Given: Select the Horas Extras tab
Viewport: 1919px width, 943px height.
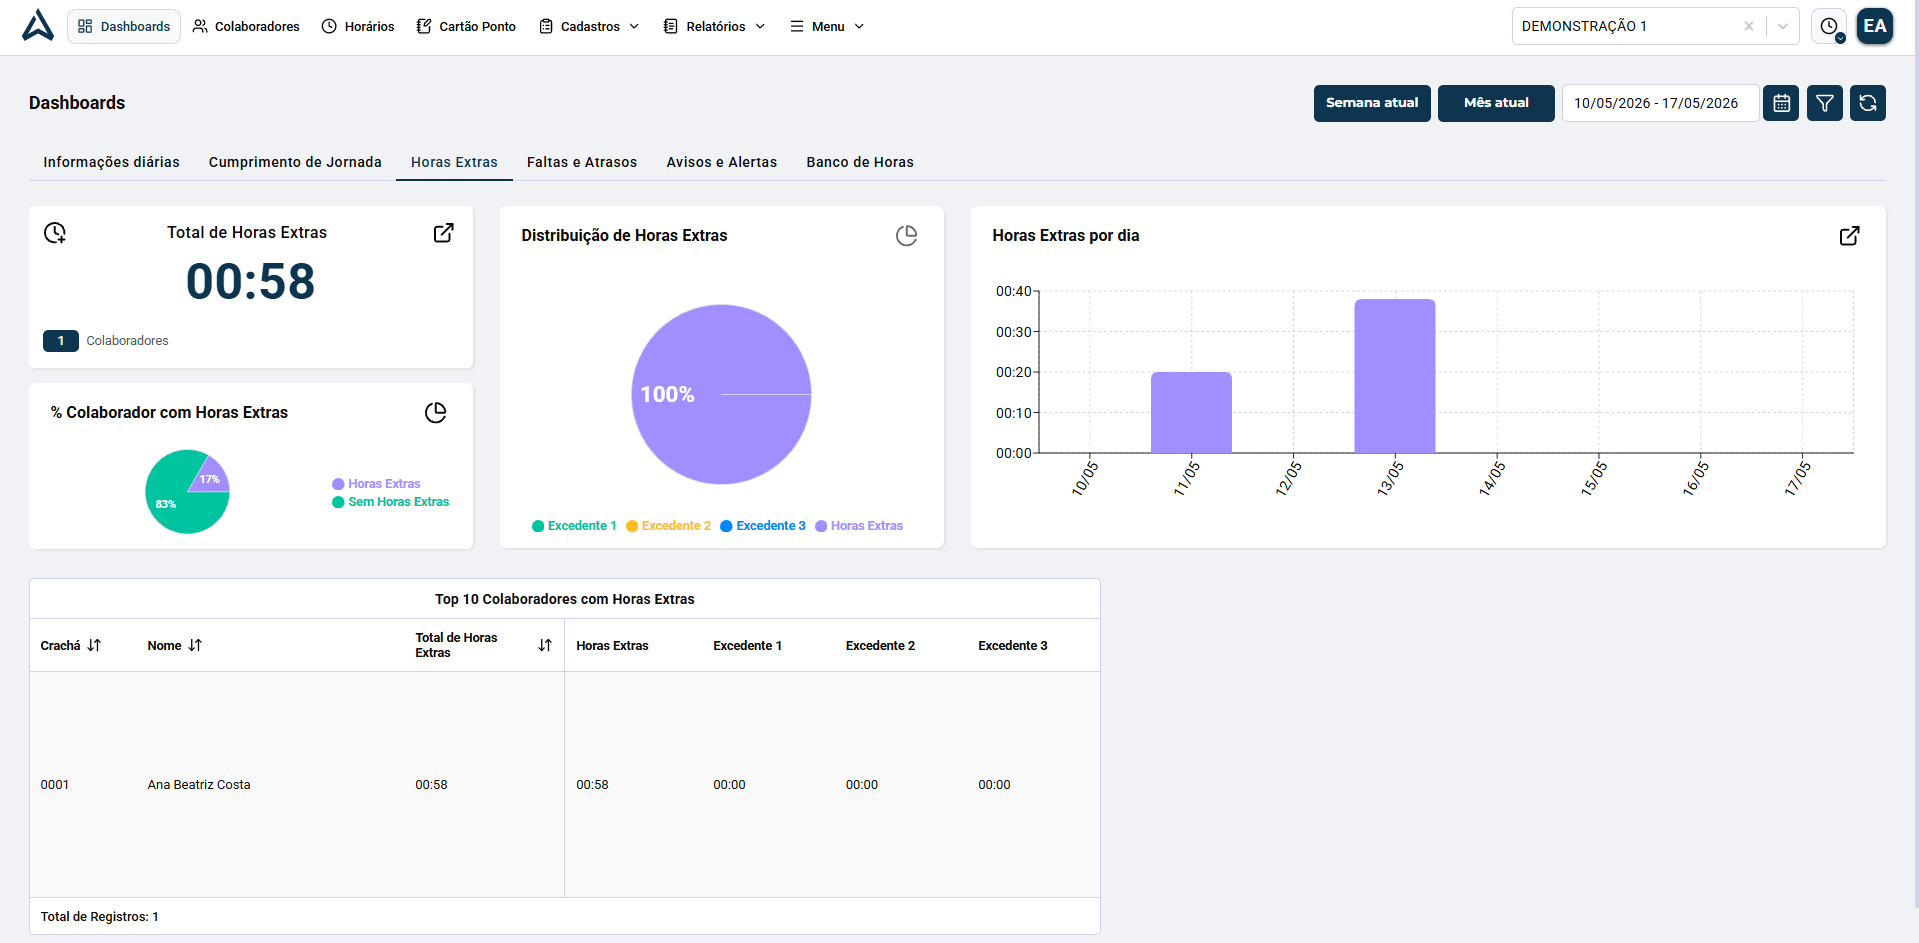Looking at the screenshot, I should click(454, 162).
